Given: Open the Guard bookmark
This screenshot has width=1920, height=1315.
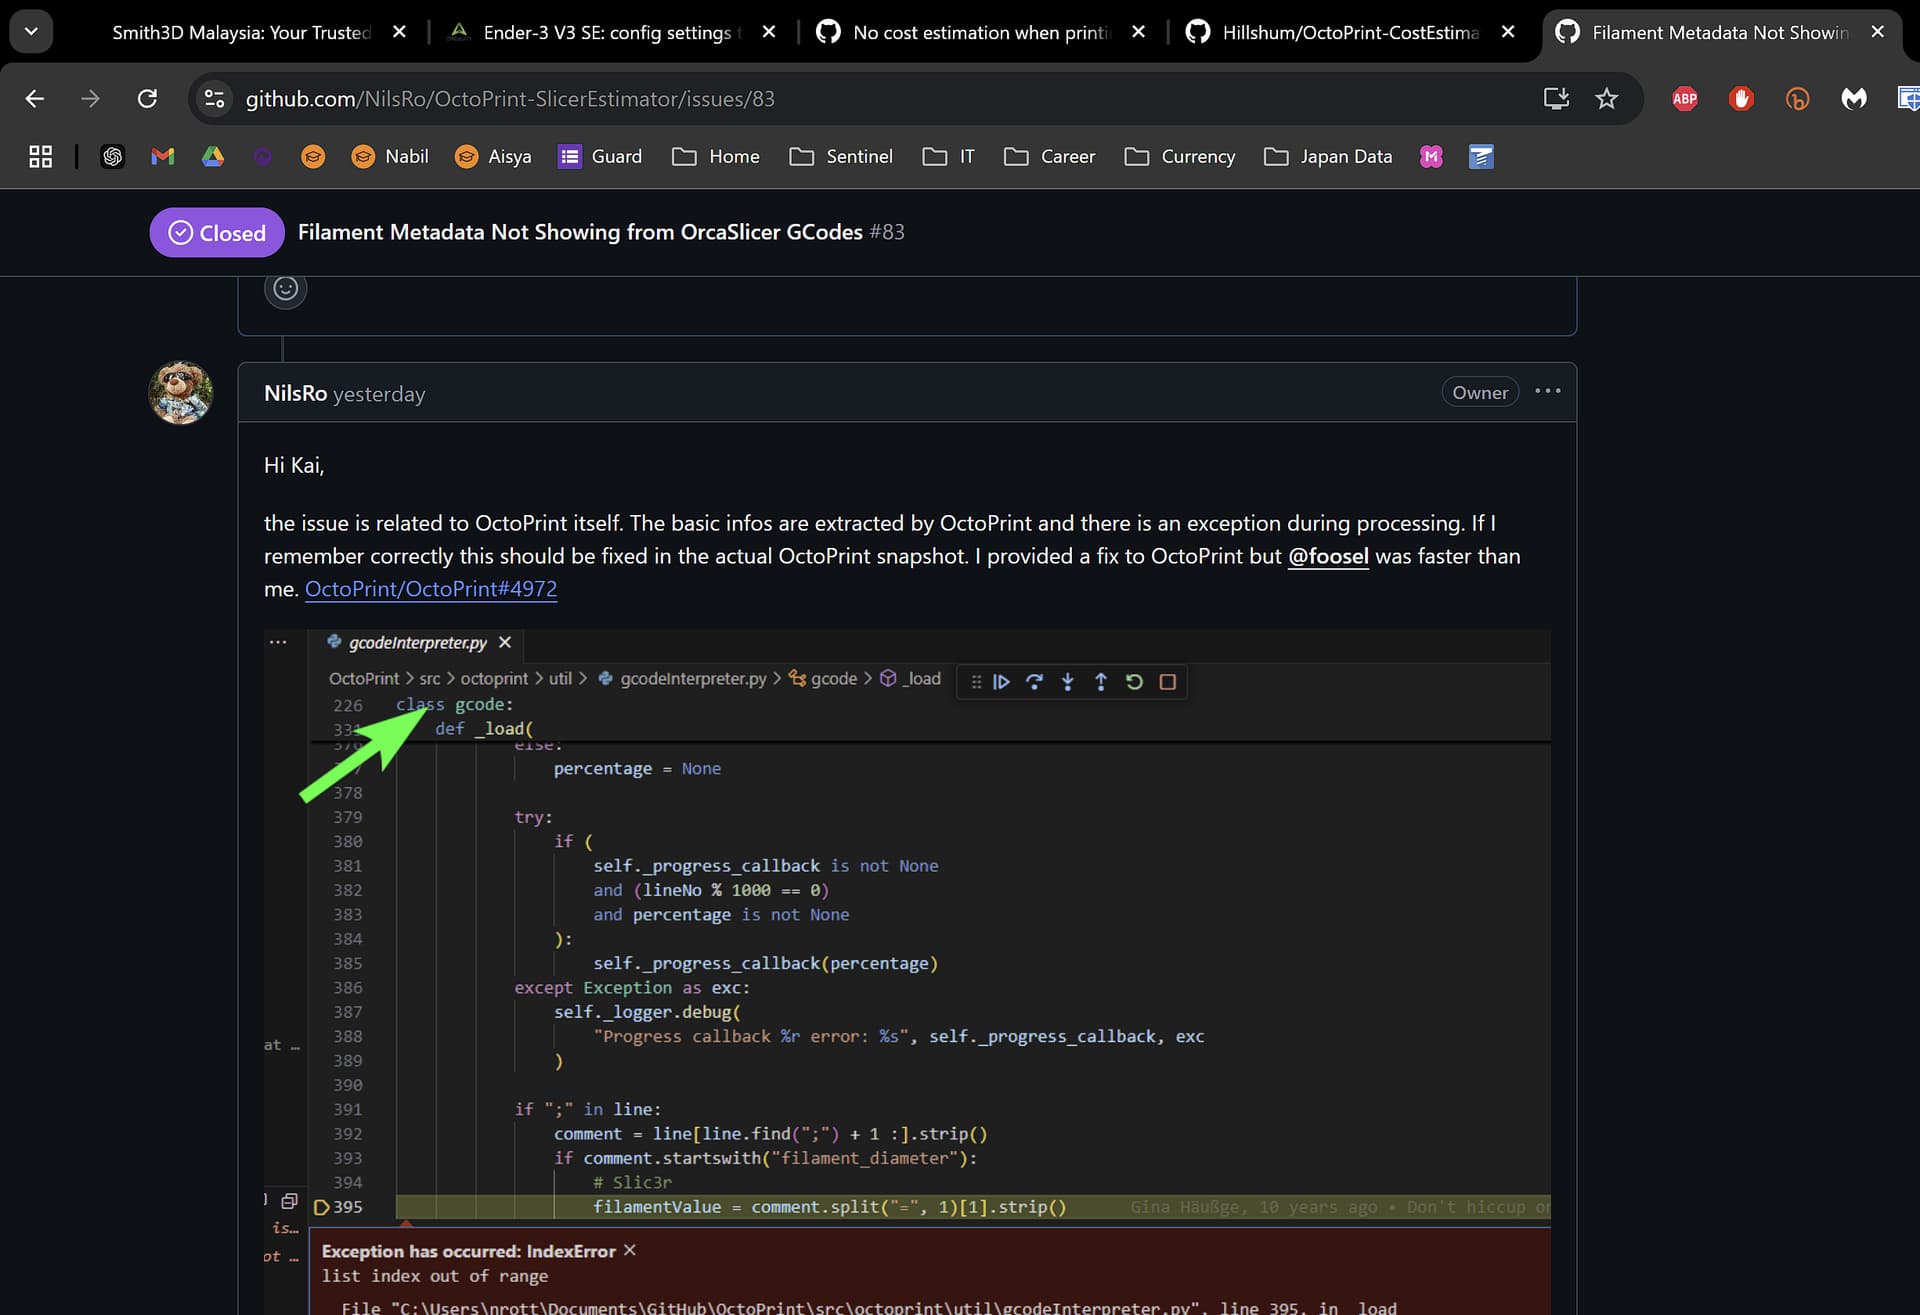Looking at the screenshot, I should (601, 157).
